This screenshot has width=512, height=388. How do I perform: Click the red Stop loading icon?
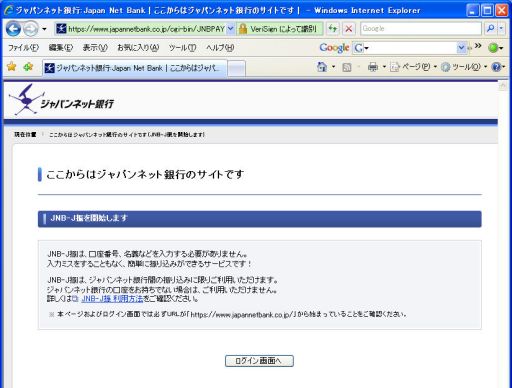point(349,29)
